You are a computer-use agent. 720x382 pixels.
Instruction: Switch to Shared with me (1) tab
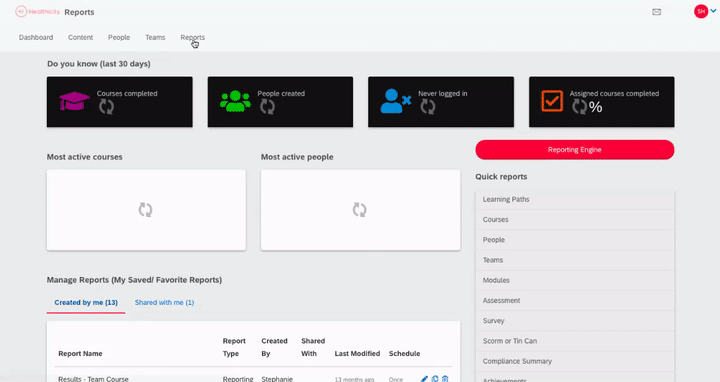164,303
